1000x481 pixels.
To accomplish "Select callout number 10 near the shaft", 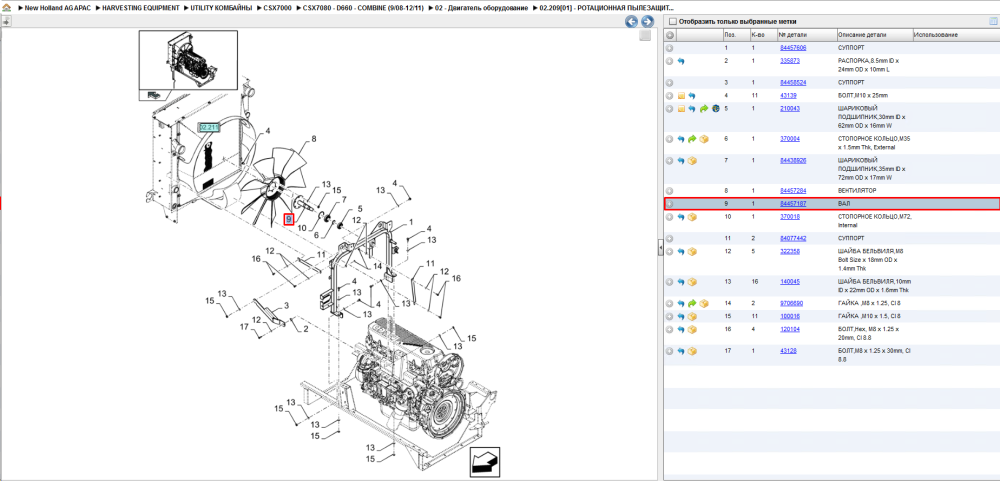I will pyautogui.click(x=302, y=228).
